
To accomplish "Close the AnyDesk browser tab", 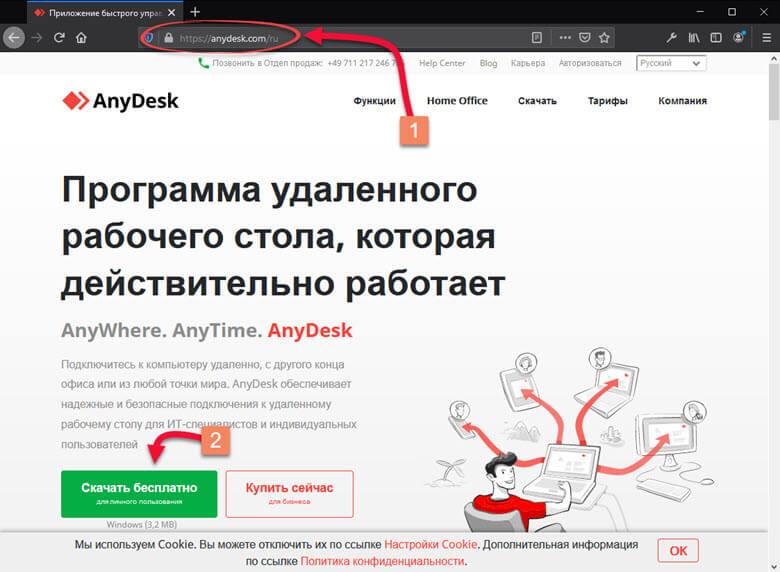I will pos(172,12).
